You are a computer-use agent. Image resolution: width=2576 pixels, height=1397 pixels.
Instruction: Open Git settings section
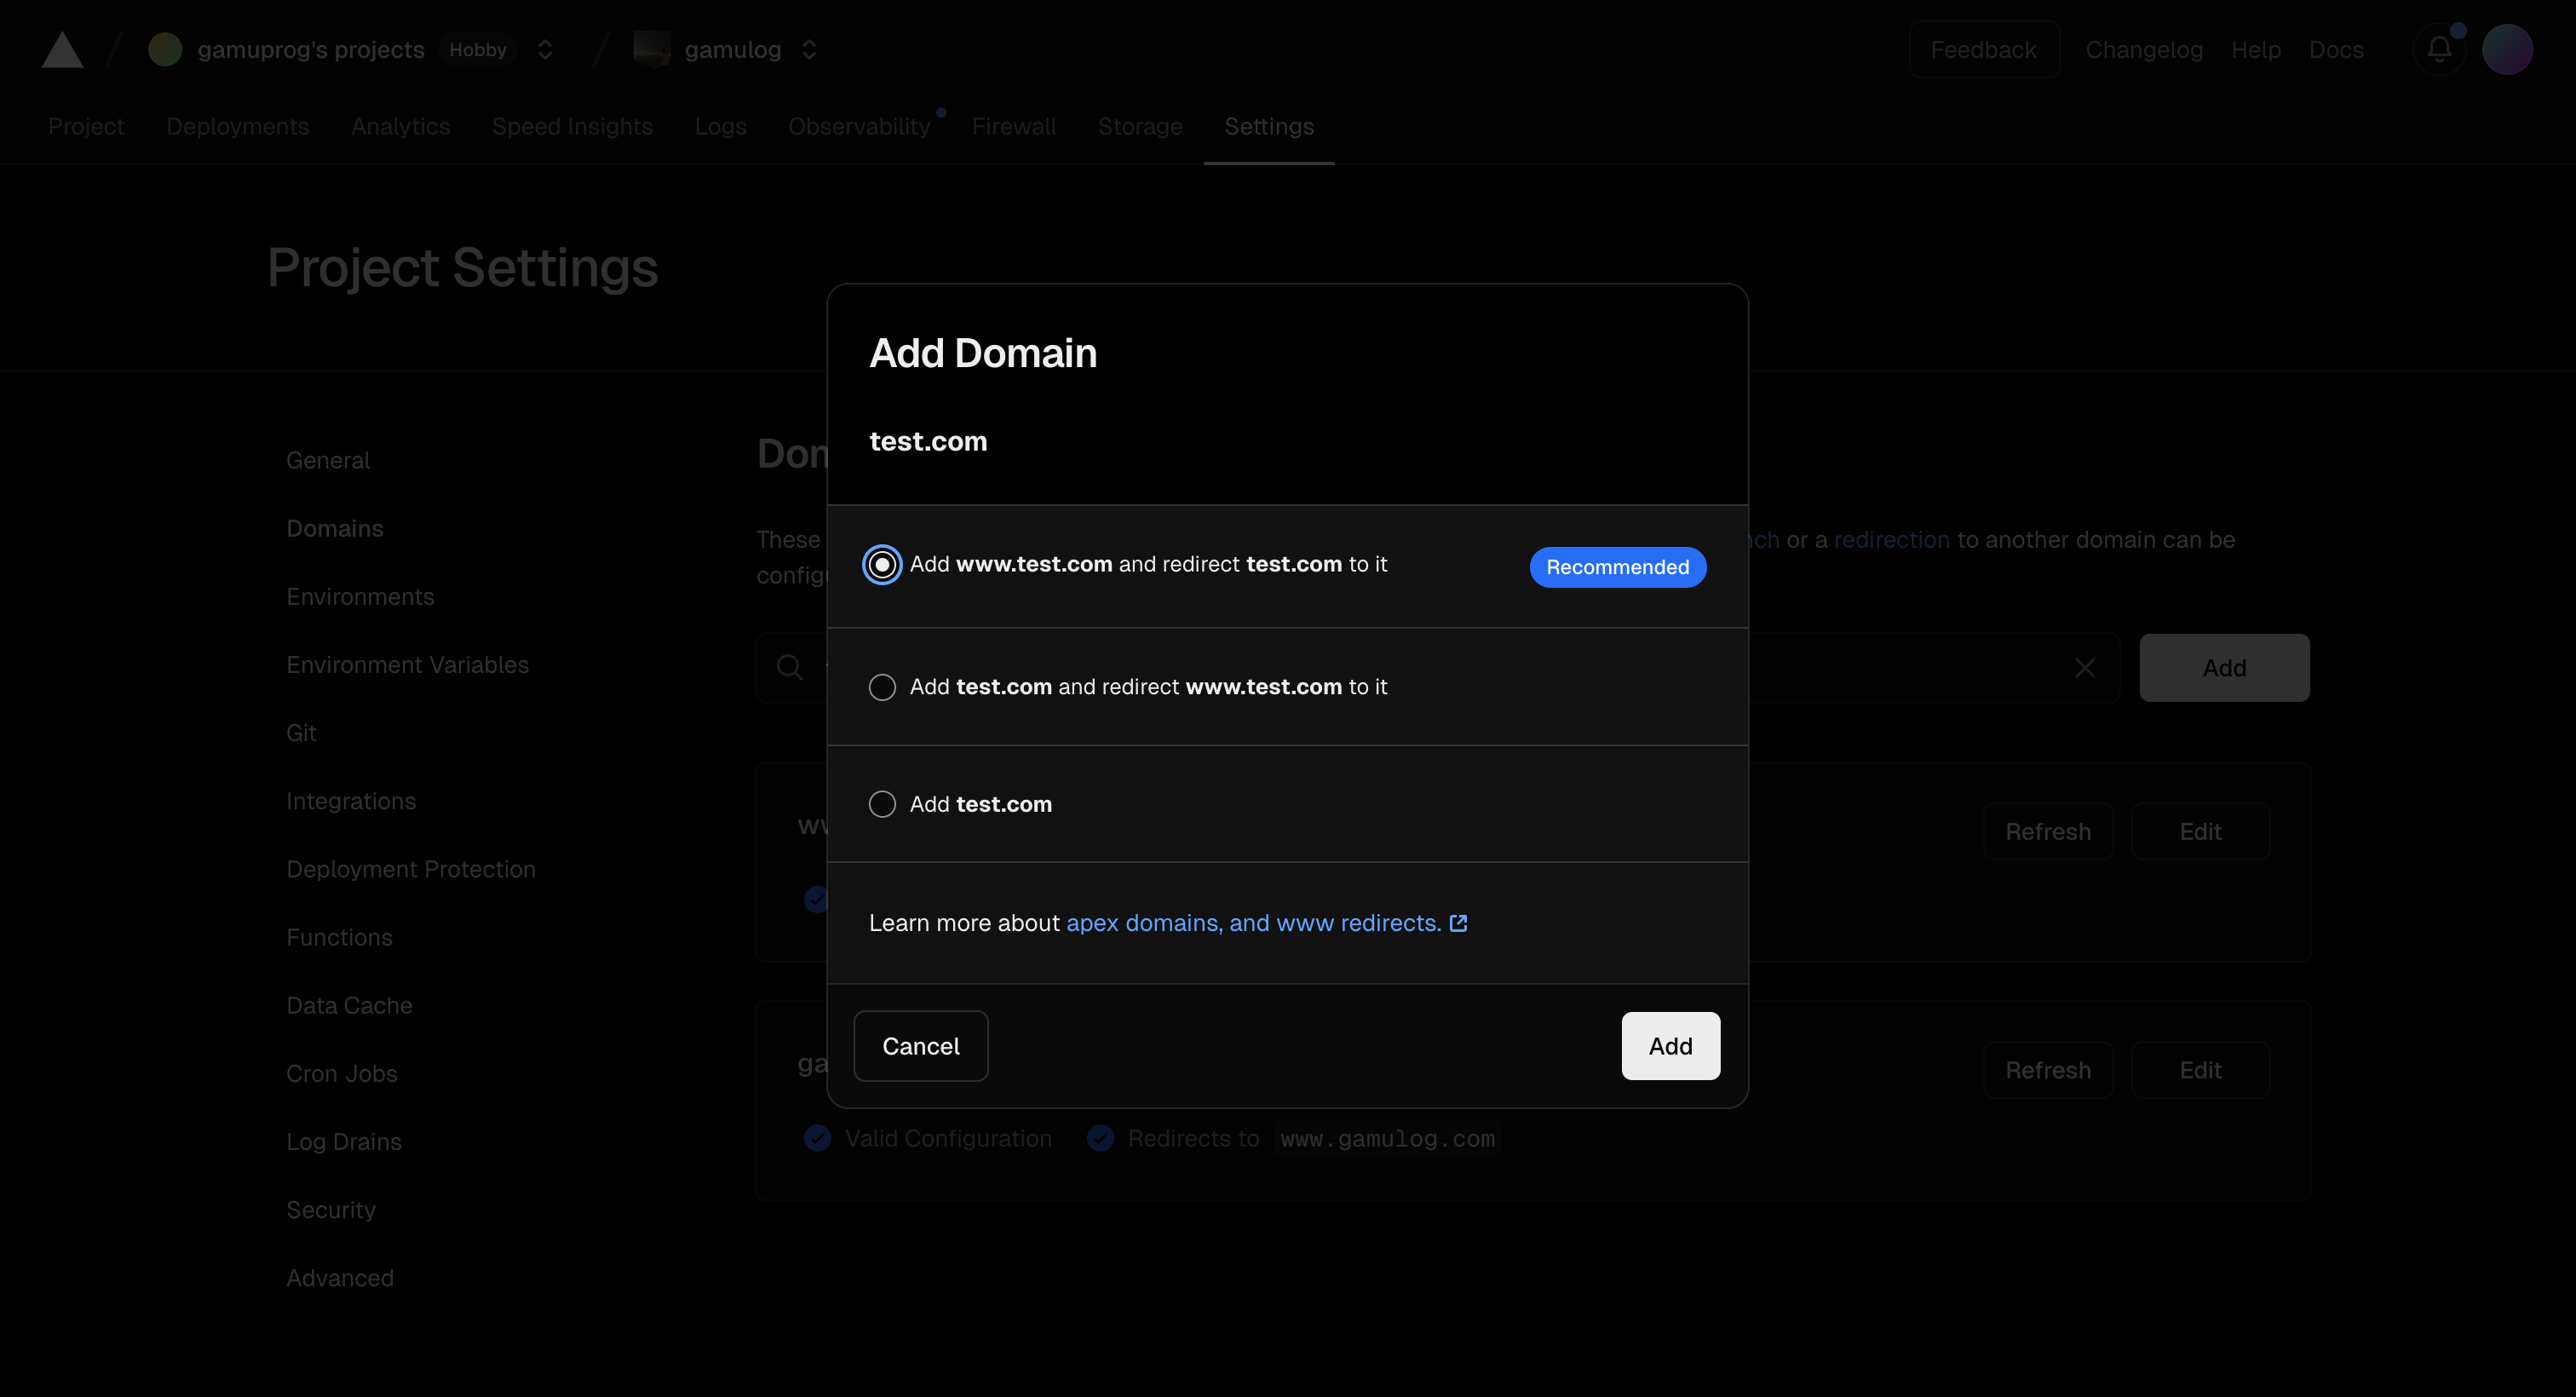point(301,732)
